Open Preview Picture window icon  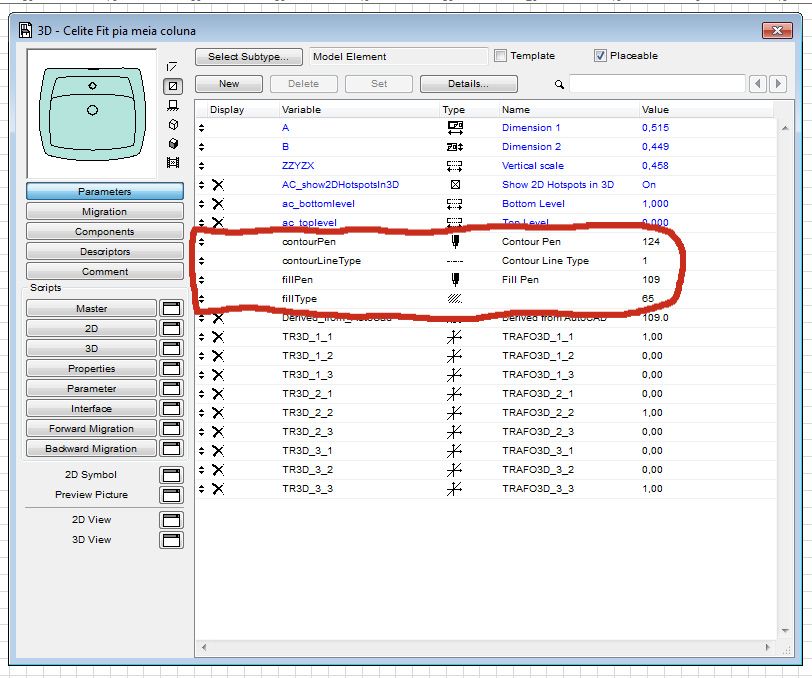(171, 495)
